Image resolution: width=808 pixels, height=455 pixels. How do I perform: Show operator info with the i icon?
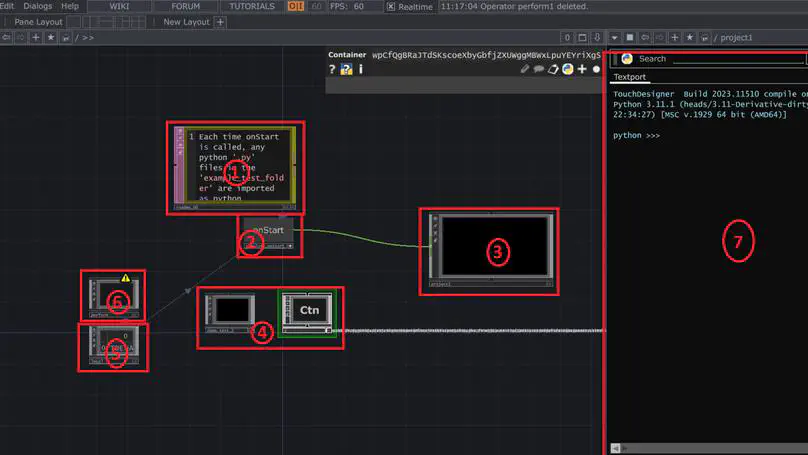point(361,69)
